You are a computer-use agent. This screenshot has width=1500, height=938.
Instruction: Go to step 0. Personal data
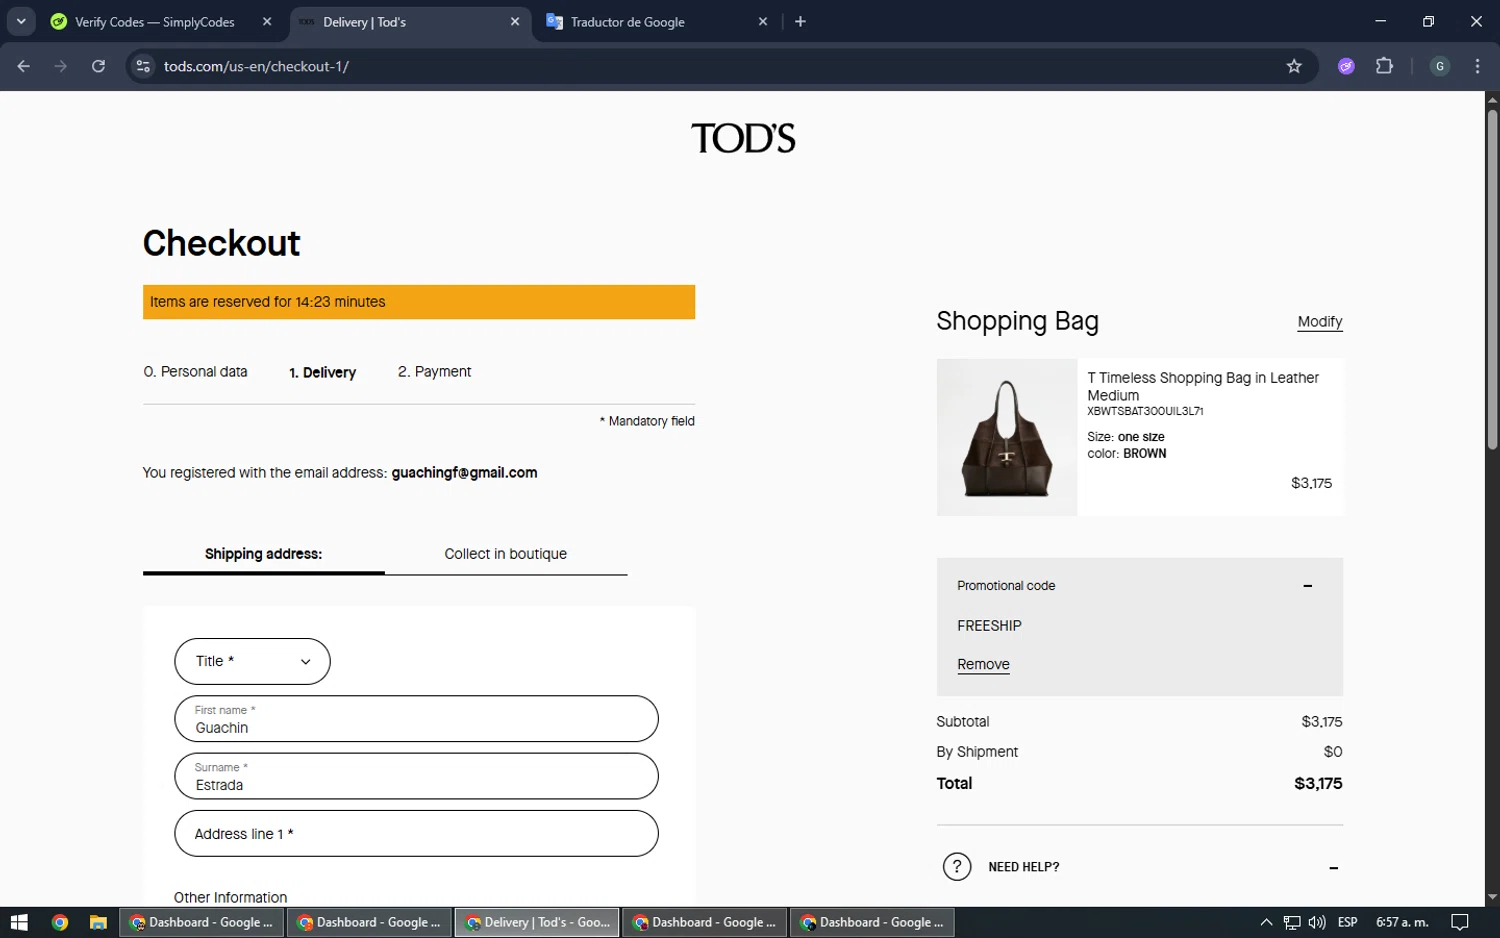tap(195, 371)
